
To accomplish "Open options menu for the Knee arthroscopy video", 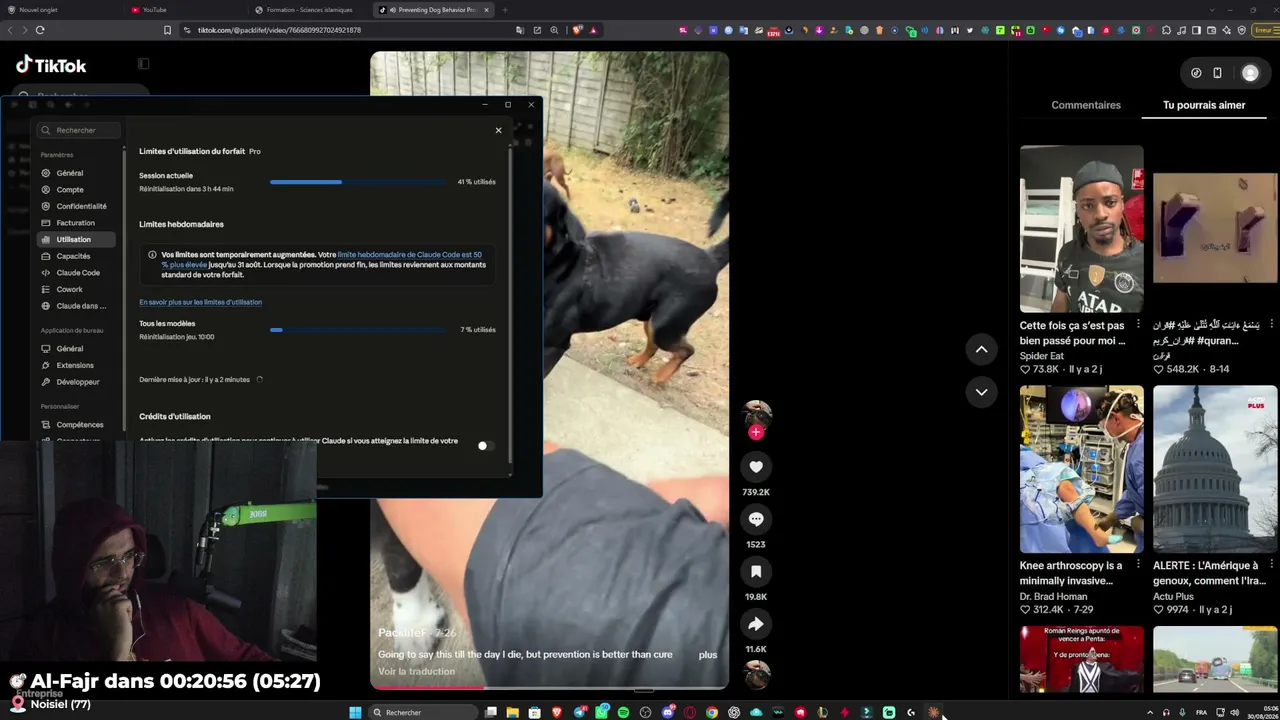I will tap(1138, 565).
